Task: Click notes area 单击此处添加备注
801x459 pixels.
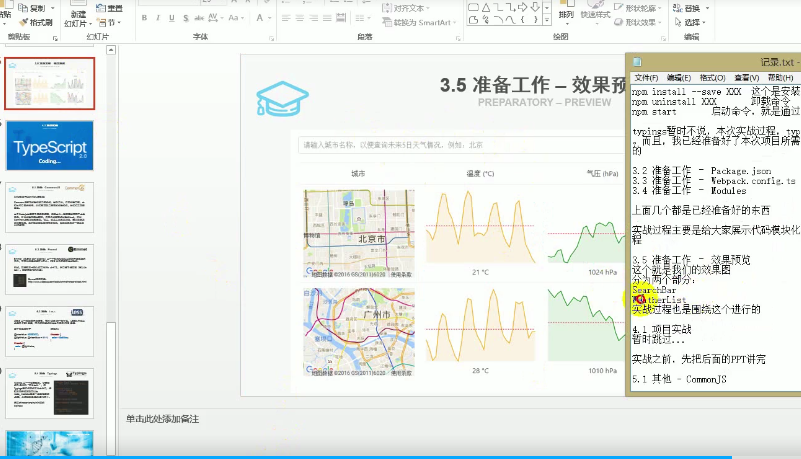Action: [162, 419]
